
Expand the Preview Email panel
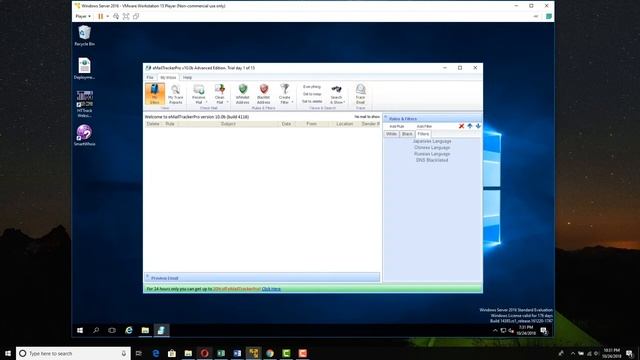click(148, 277)
